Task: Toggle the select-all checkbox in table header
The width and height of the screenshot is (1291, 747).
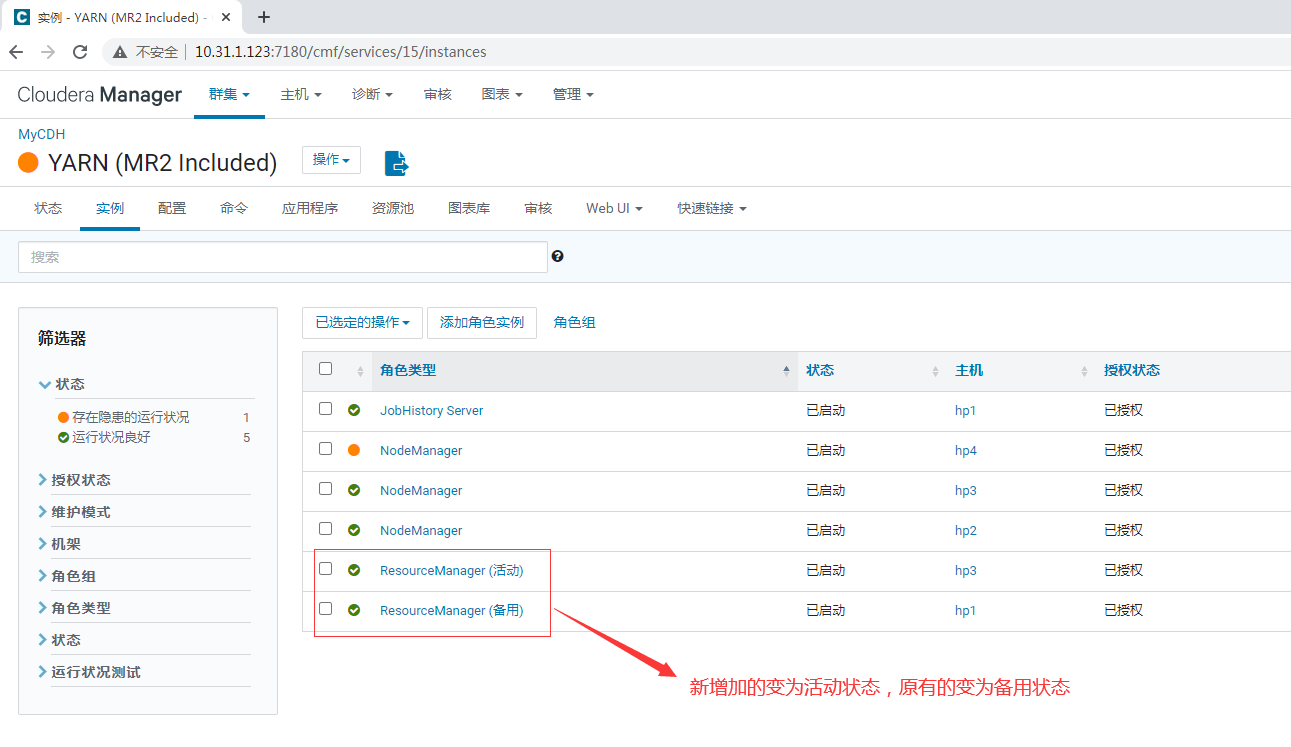Action: point(325,369)
